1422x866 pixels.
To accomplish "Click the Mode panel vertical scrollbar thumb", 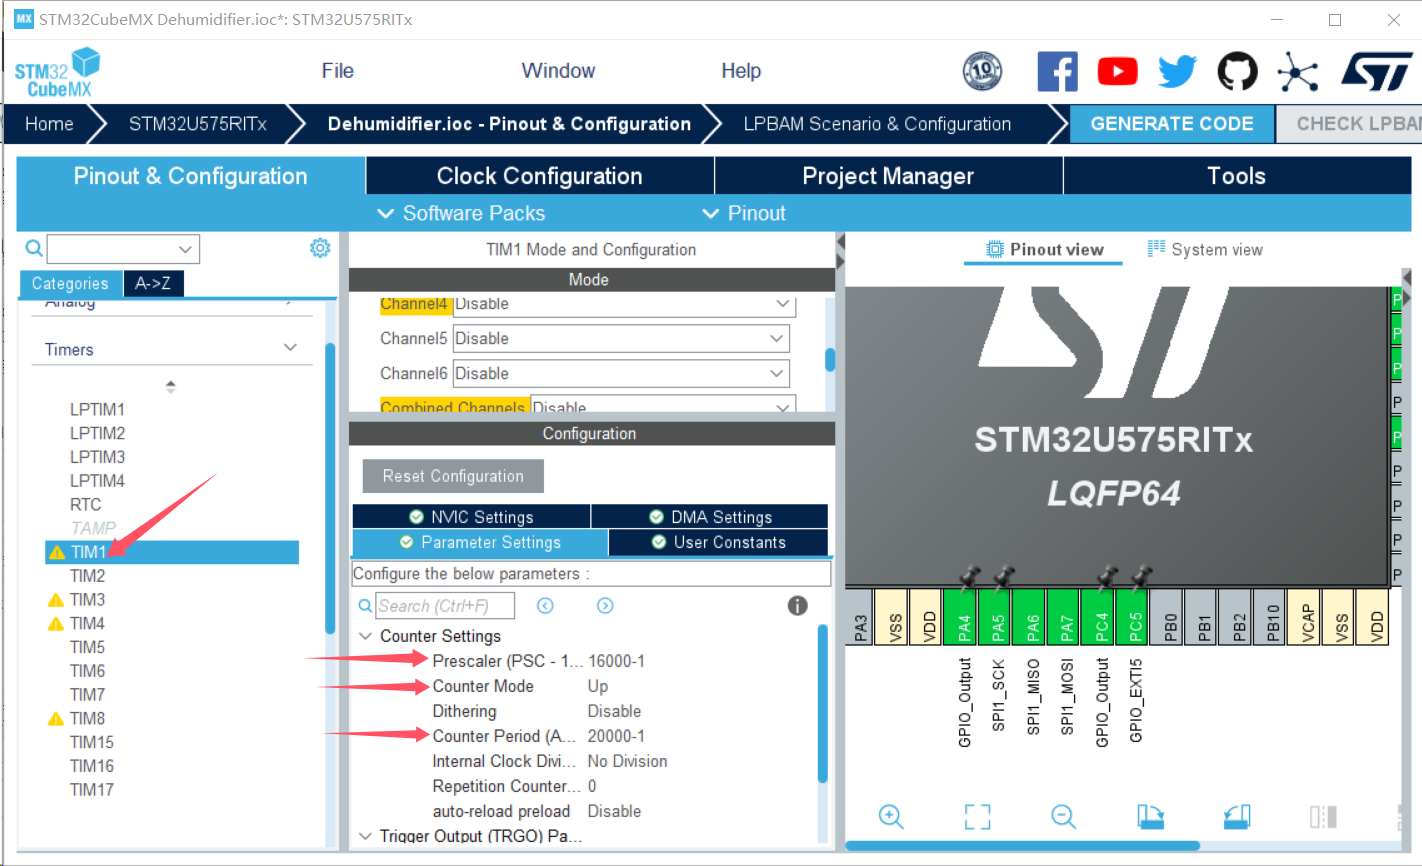I will [x=830, y=359].
